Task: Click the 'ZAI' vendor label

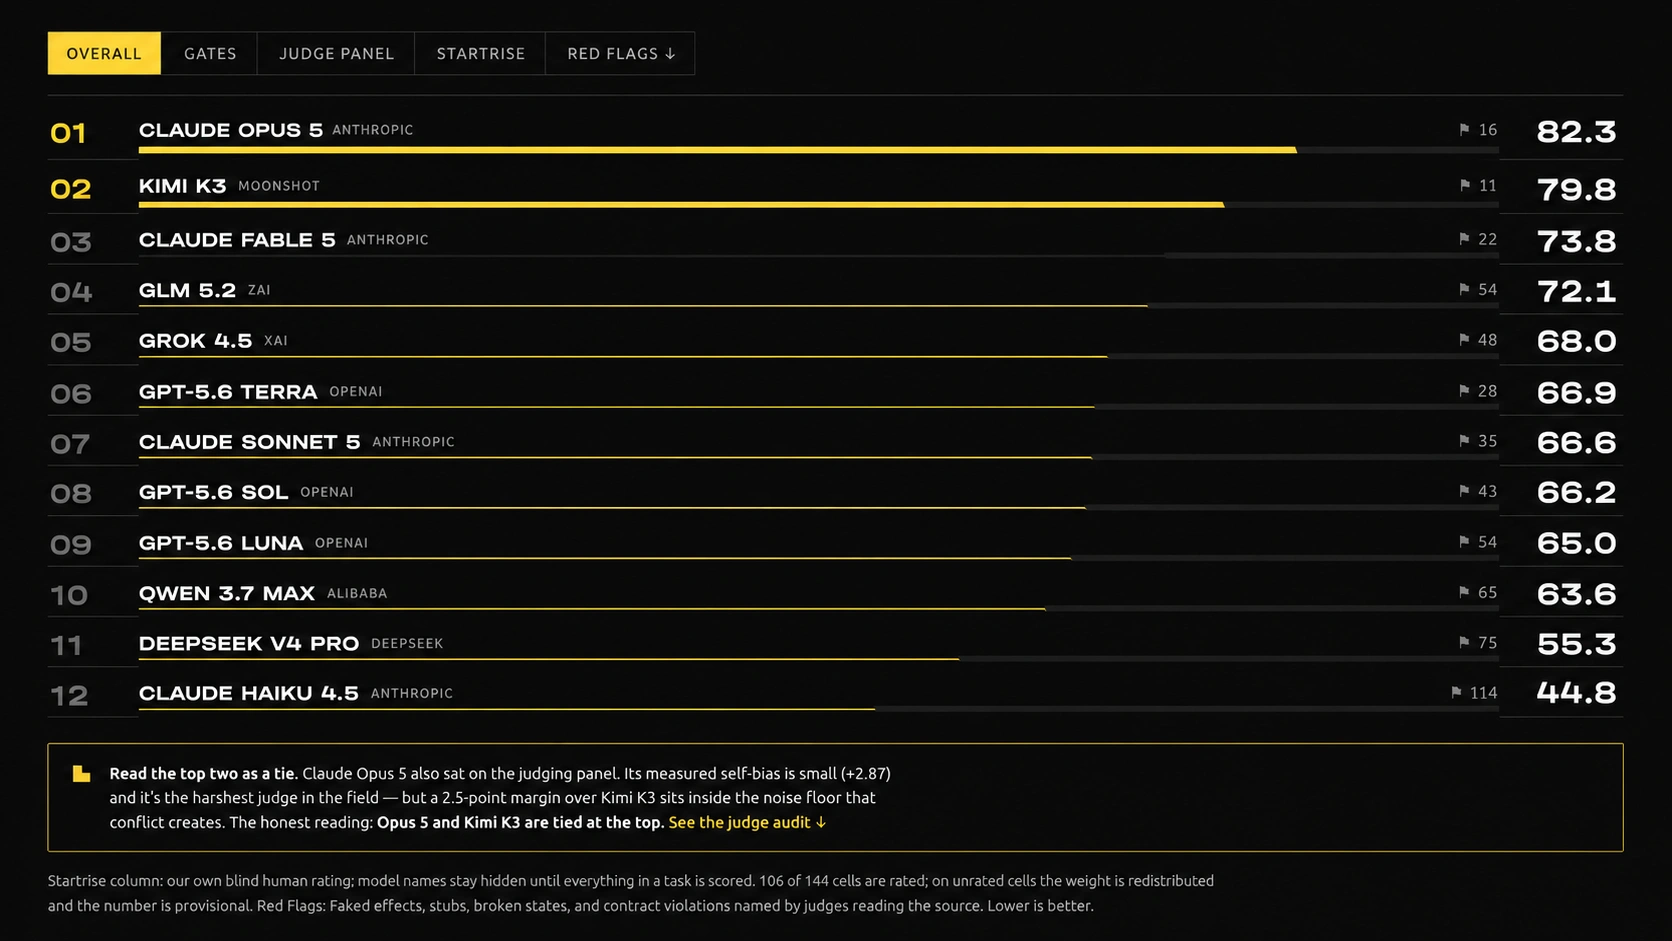Action: [x=259, y=290]
